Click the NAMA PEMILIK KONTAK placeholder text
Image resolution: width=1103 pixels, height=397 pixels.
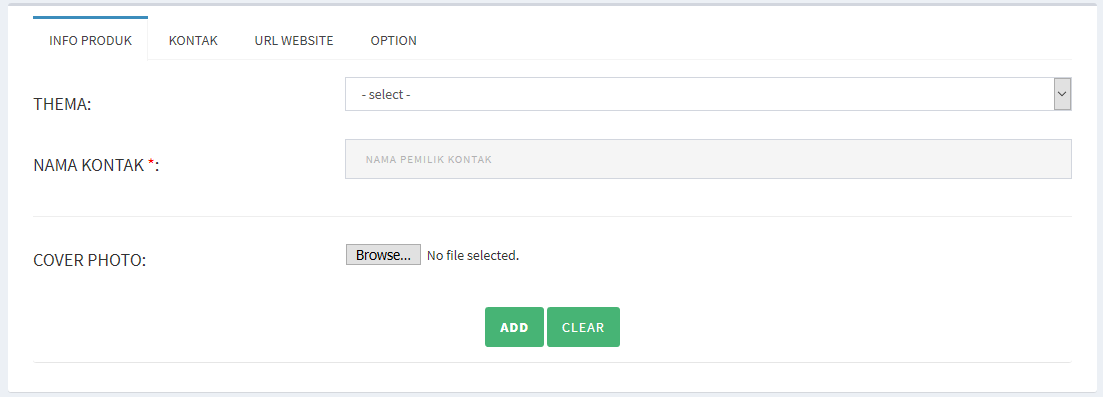[428, 159]
